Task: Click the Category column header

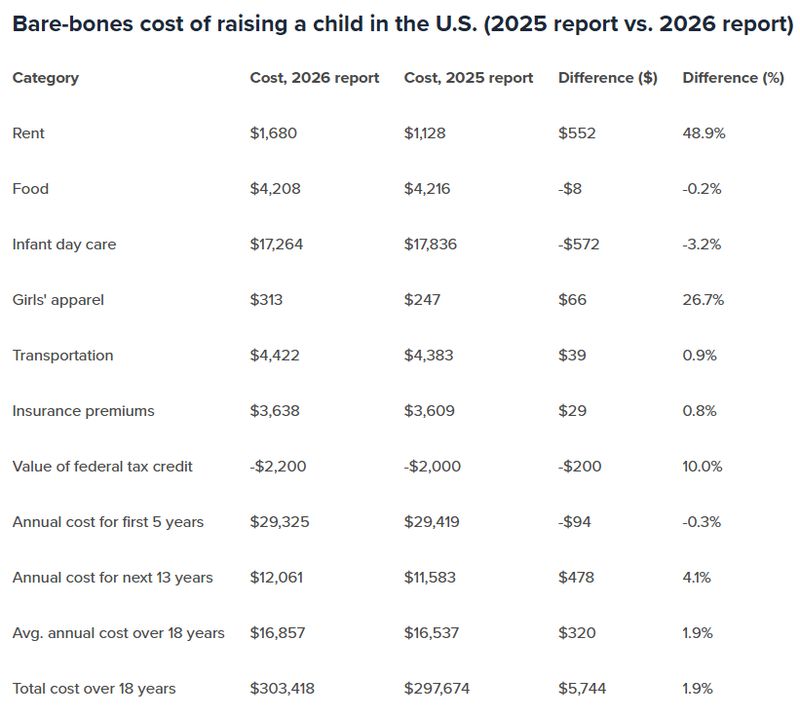Action: [45, 78]
